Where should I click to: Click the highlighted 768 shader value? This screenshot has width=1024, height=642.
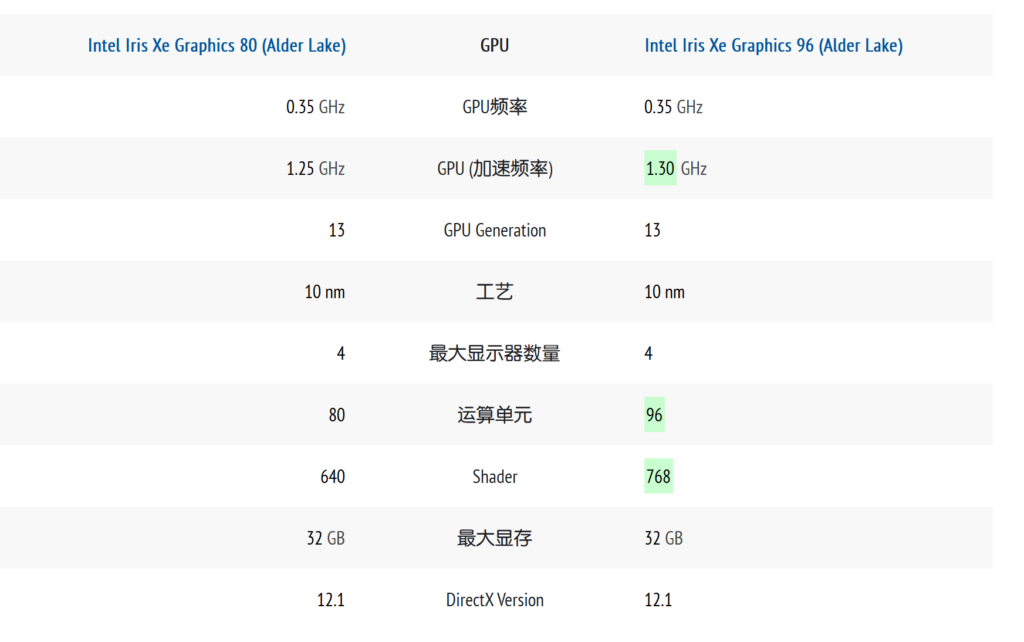tap(658, 476)
